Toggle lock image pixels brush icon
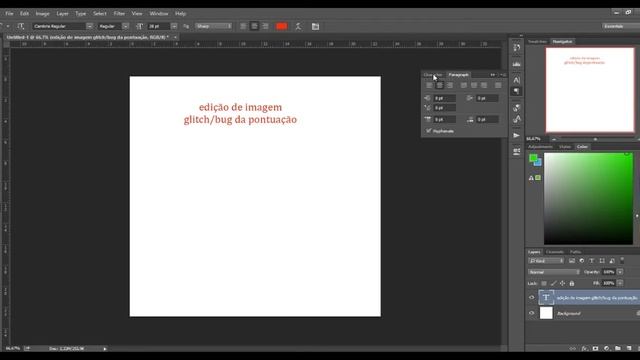This screenshot has height=360, width=640. pos(553,283)
